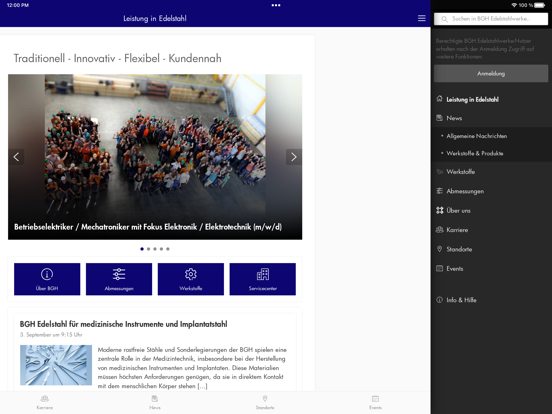Select the fifth carousel dot
This screenshot has height=414, width=552.
[168, 249]
